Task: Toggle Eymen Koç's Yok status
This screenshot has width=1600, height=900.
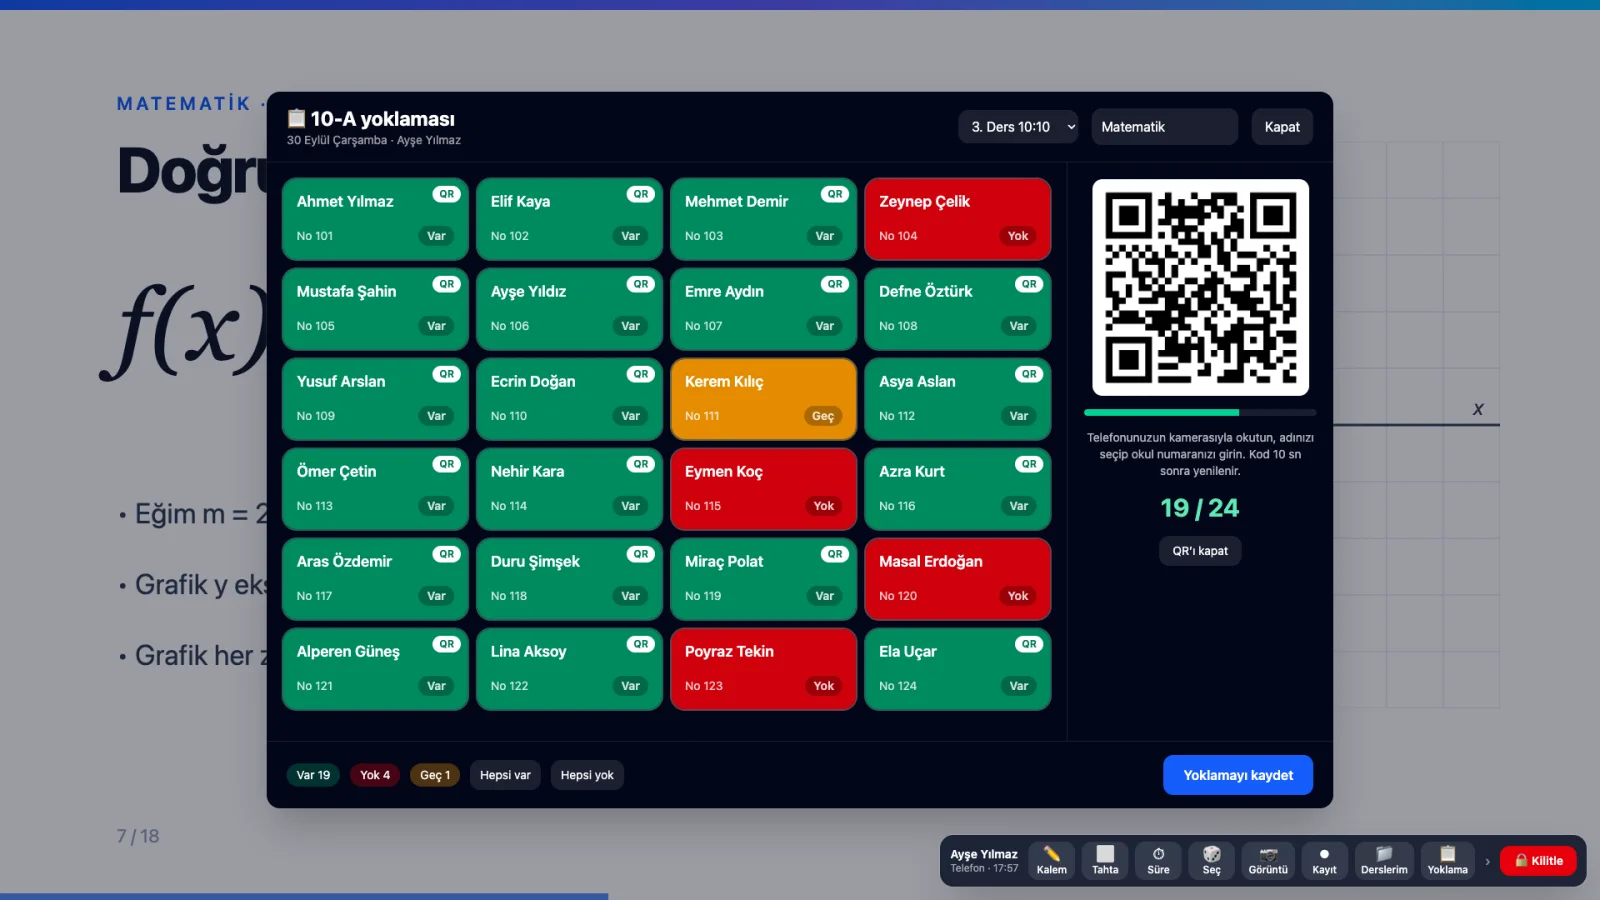Action: 824,506
